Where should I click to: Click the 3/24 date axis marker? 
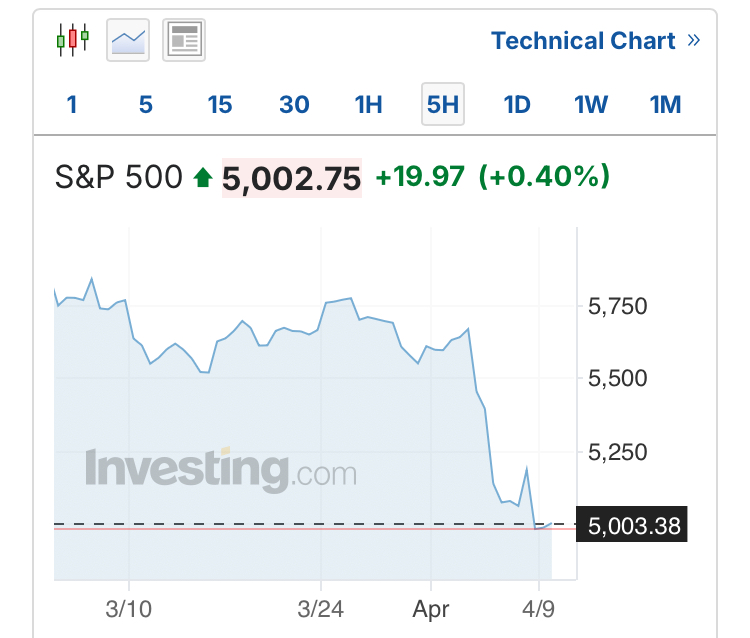pyautogui.click(x=320, y=609)
